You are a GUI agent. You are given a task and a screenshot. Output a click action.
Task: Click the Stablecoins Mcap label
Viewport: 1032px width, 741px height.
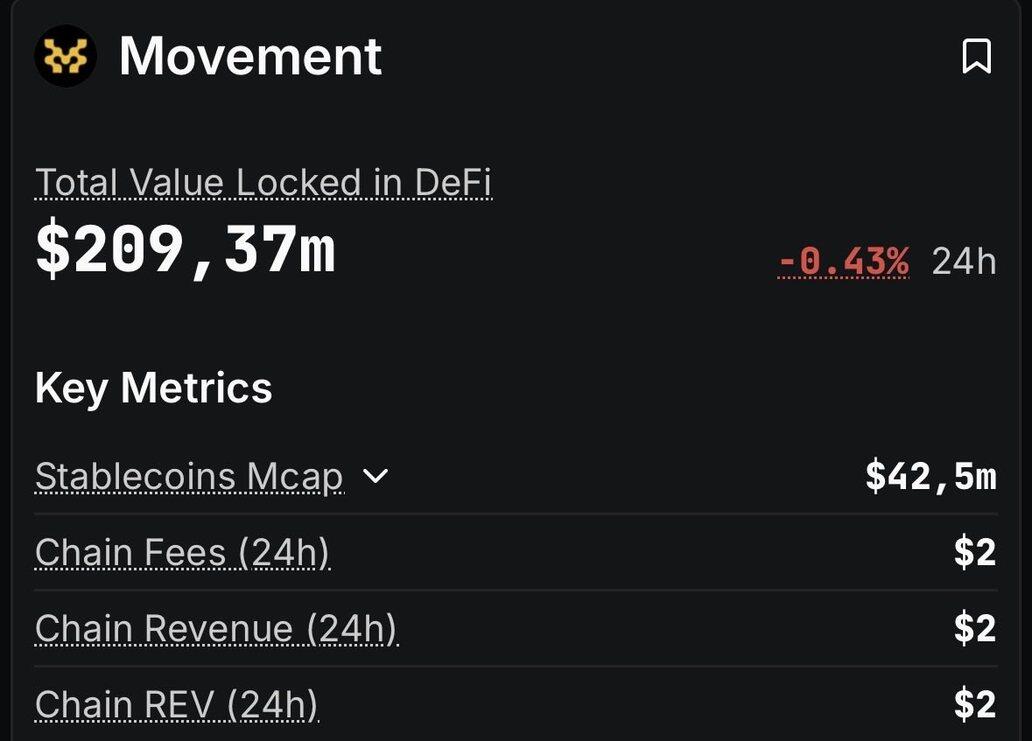pyautogui.click(x=189, y=477)
